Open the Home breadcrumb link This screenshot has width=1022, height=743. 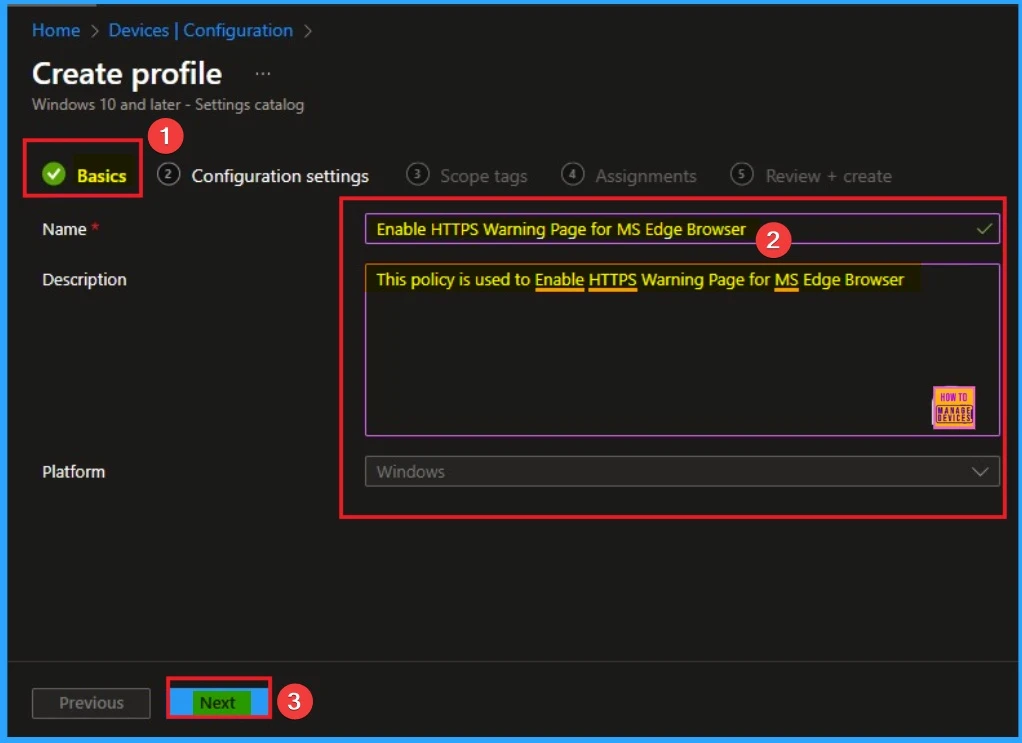(x=56, y=31)
